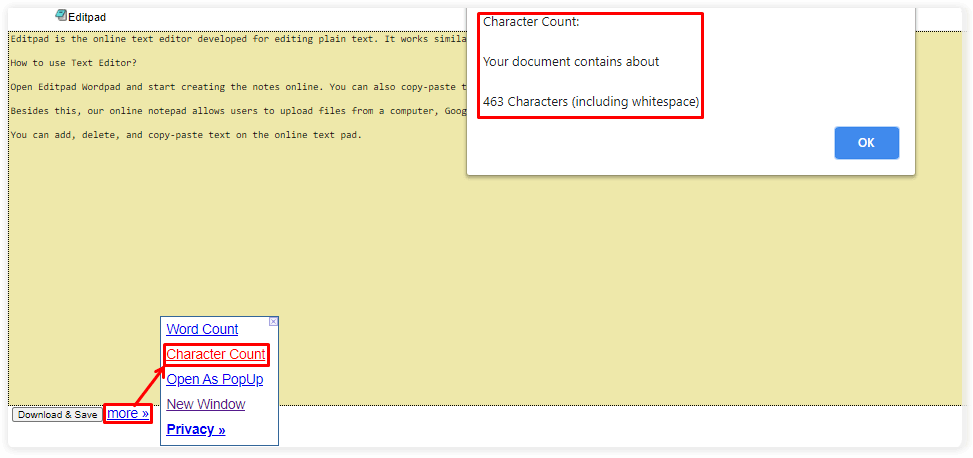Open the Privacy » link
The image size is (973, 458).
tap(196, 429)
